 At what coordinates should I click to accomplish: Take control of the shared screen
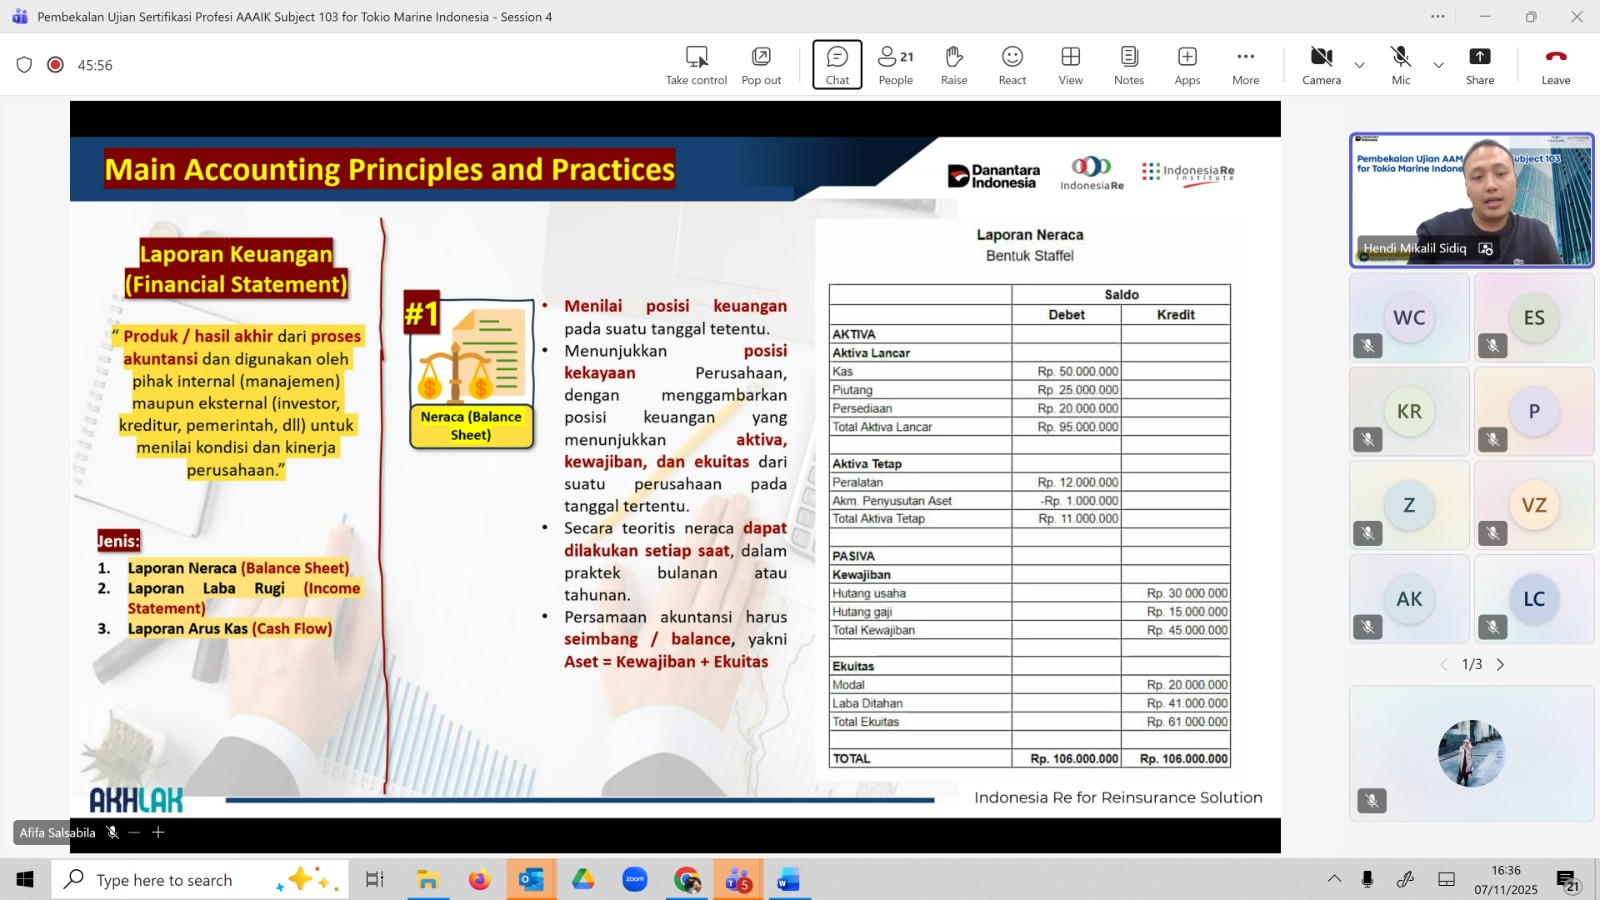(x=696, y=65)
